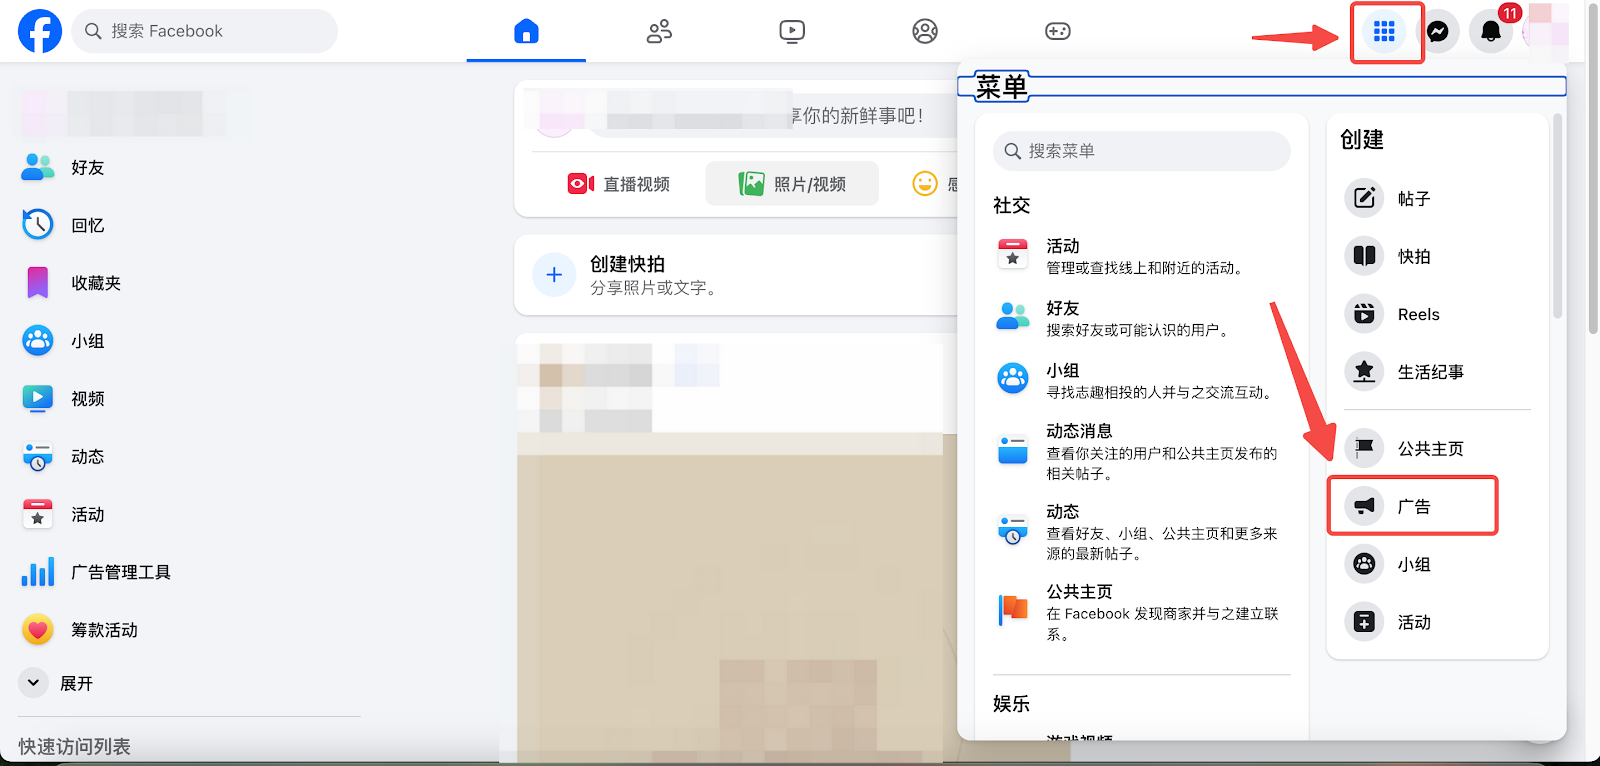Open 活动 in the 社交 menu list

click(x=1142, y=256)
